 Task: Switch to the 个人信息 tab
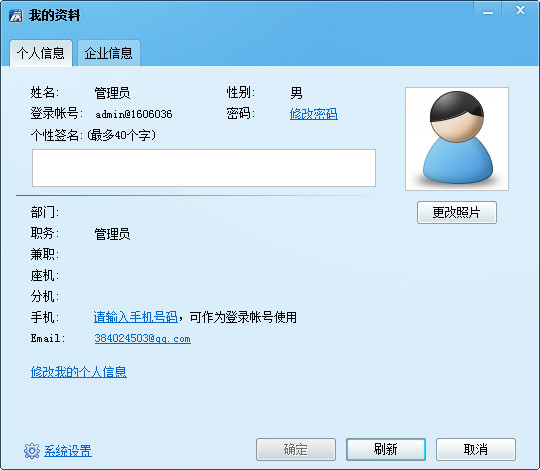click(x=41, y=53)
